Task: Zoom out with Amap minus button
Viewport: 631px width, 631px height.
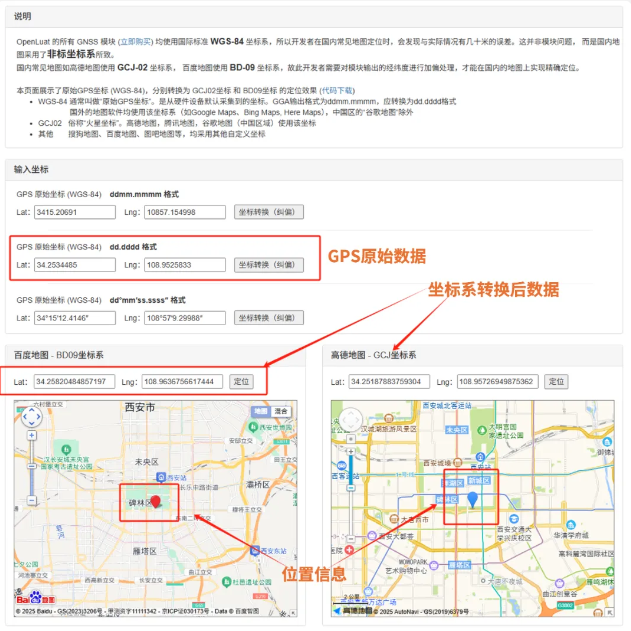Action: [x=351, y=538]
